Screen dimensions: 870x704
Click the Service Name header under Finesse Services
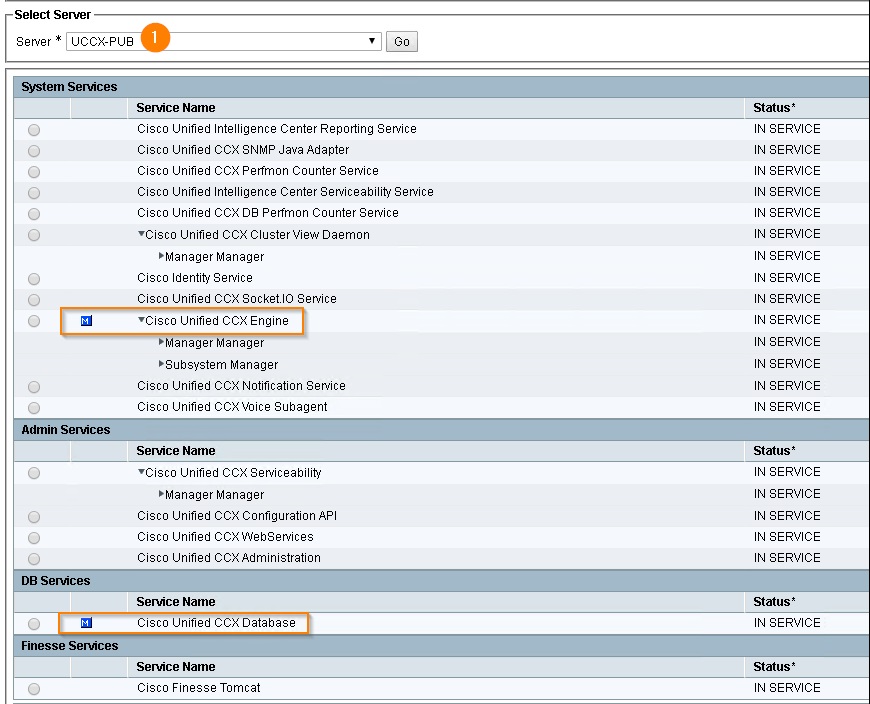(x=176, y=667)
